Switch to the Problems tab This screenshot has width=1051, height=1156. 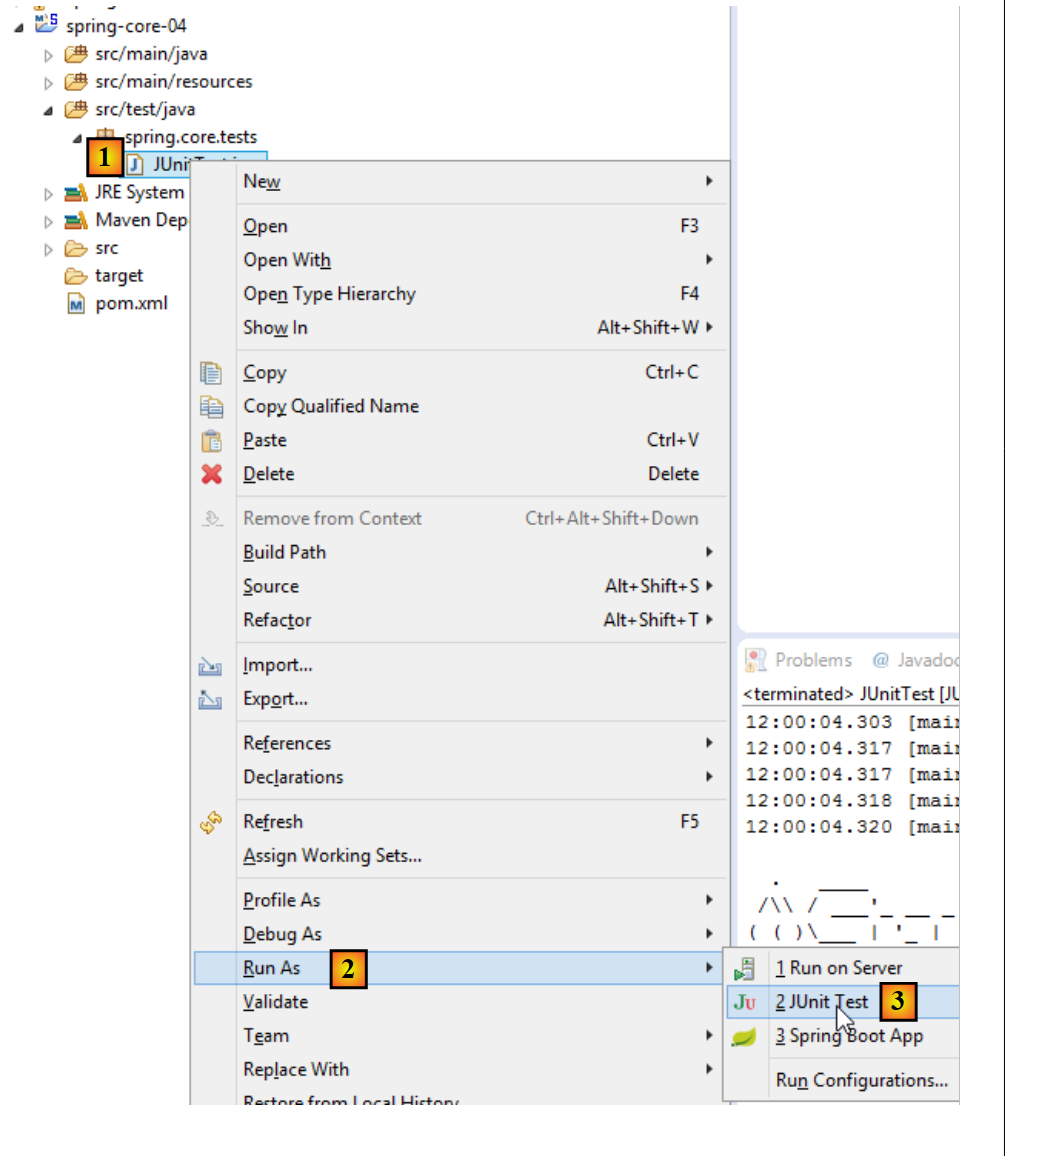pyautogui.click(x=812, y=660)
